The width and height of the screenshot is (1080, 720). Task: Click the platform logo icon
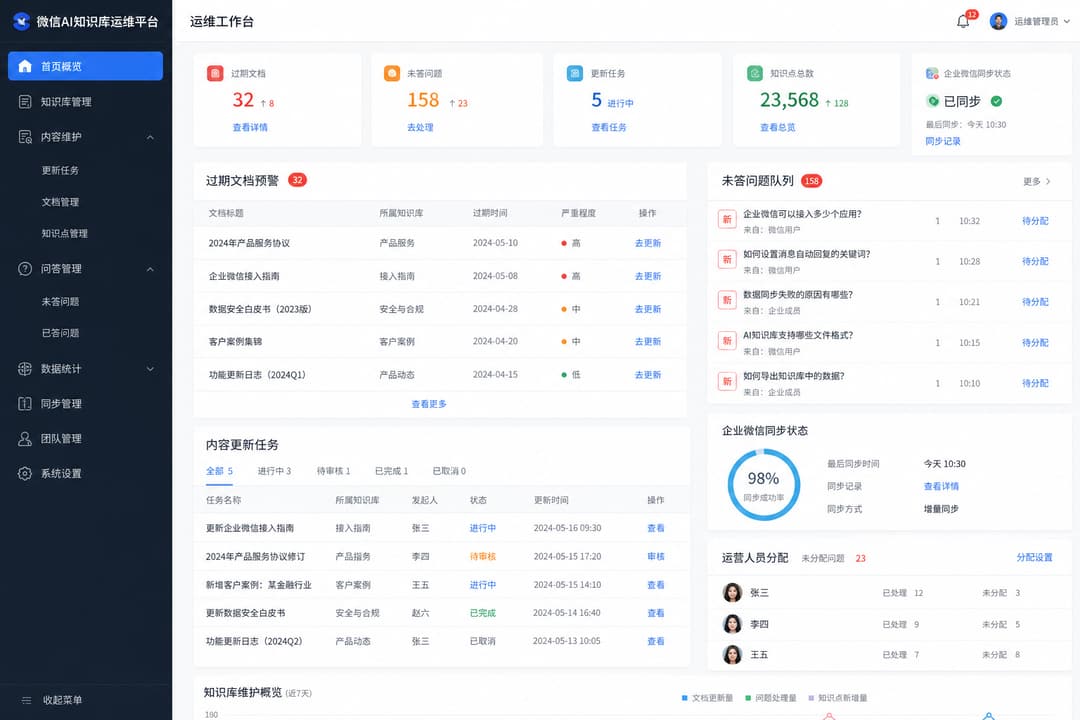pyautogui.click(x=21, y=21)
